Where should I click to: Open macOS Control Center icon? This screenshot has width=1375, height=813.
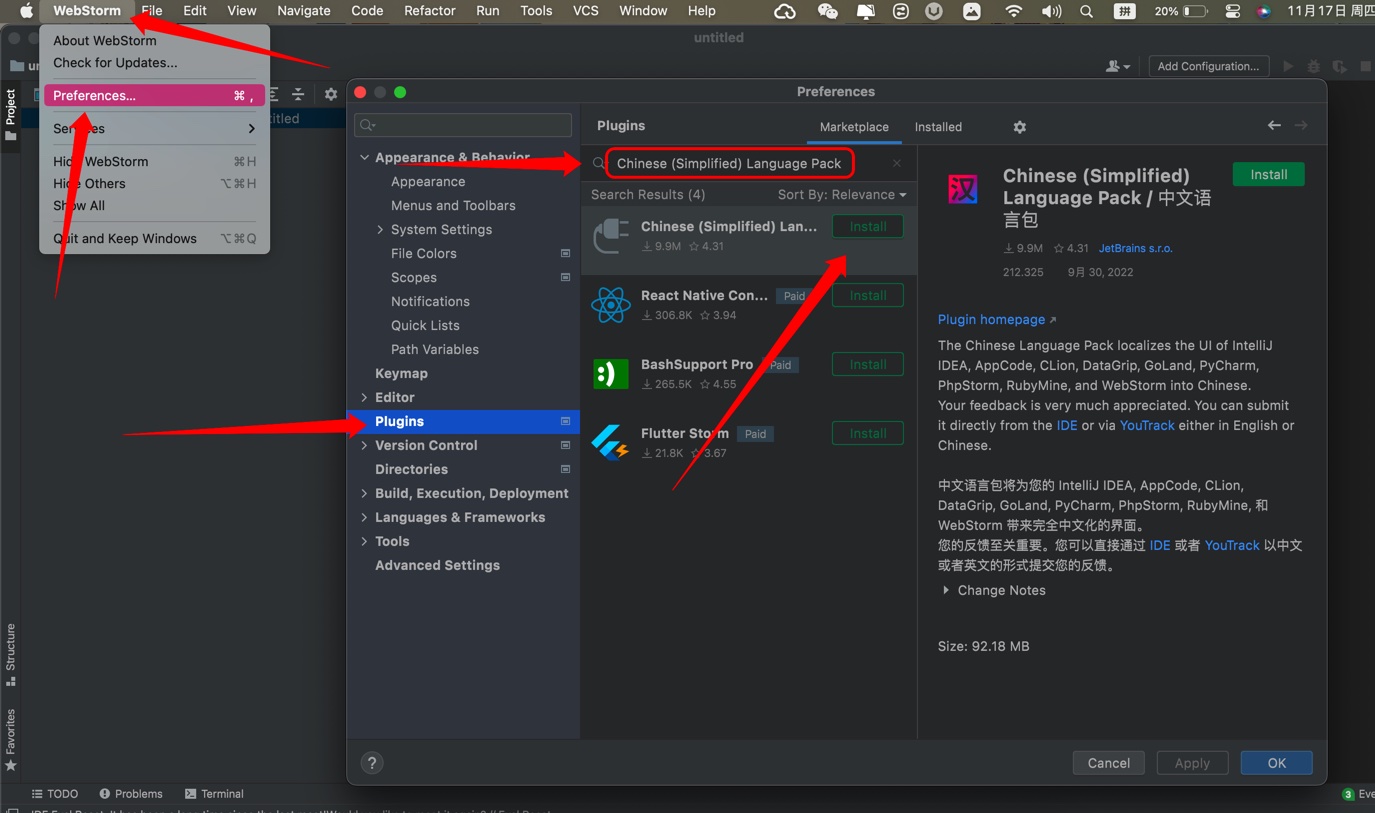click(1233, 11)
